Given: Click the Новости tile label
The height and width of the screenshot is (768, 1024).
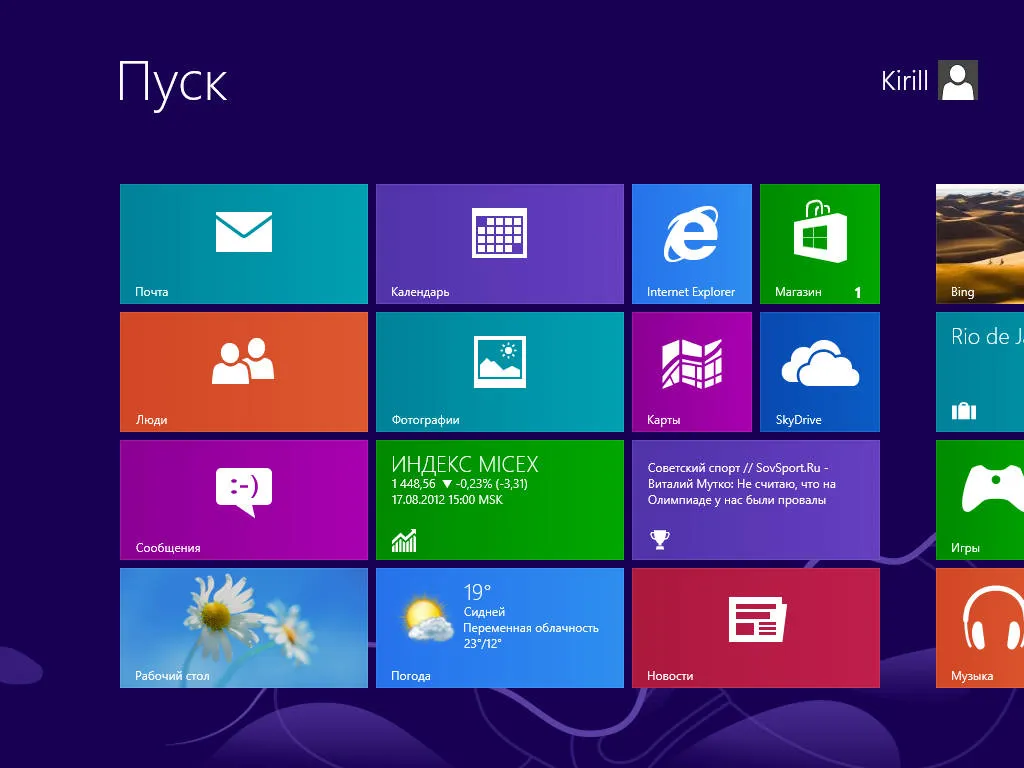Looking at the screenshot, I should (670, 676).
